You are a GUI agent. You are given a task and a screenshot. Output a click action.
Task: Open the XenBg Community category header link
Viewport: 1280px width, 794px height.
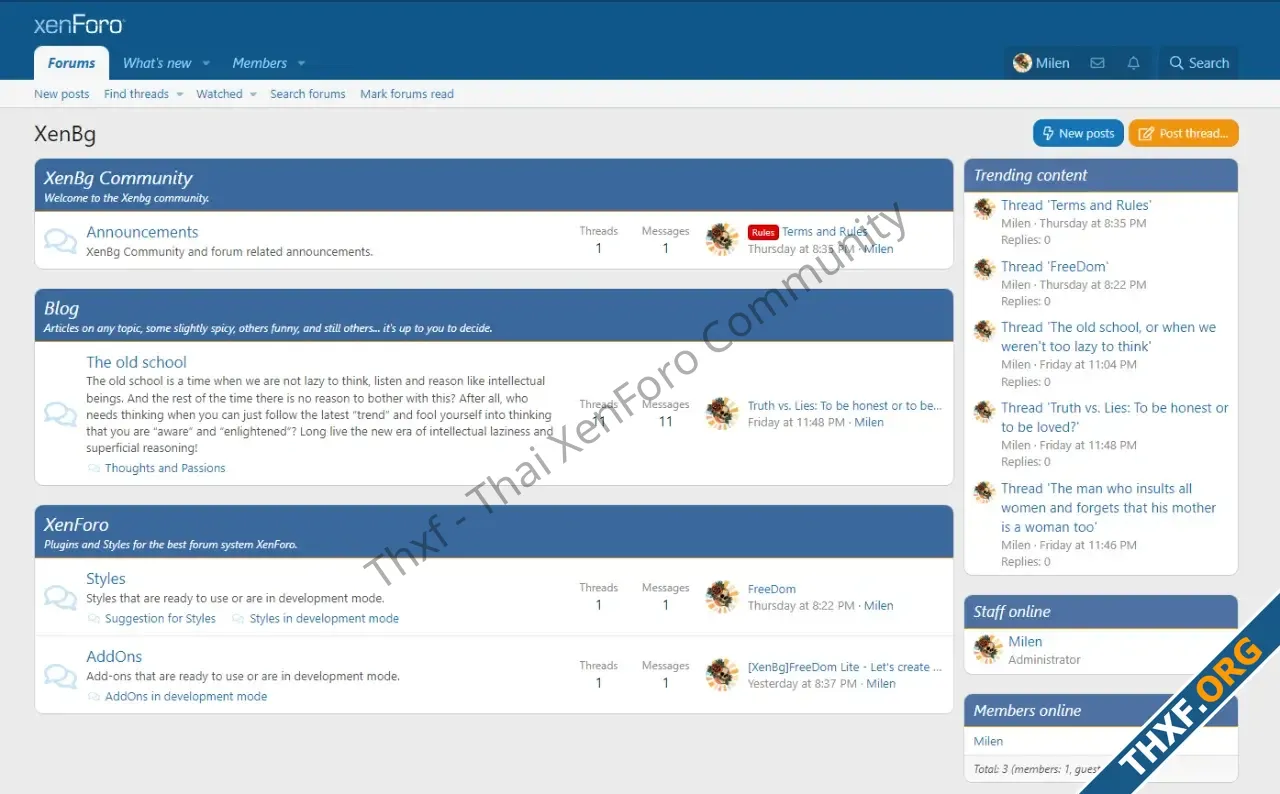[118, 178]
